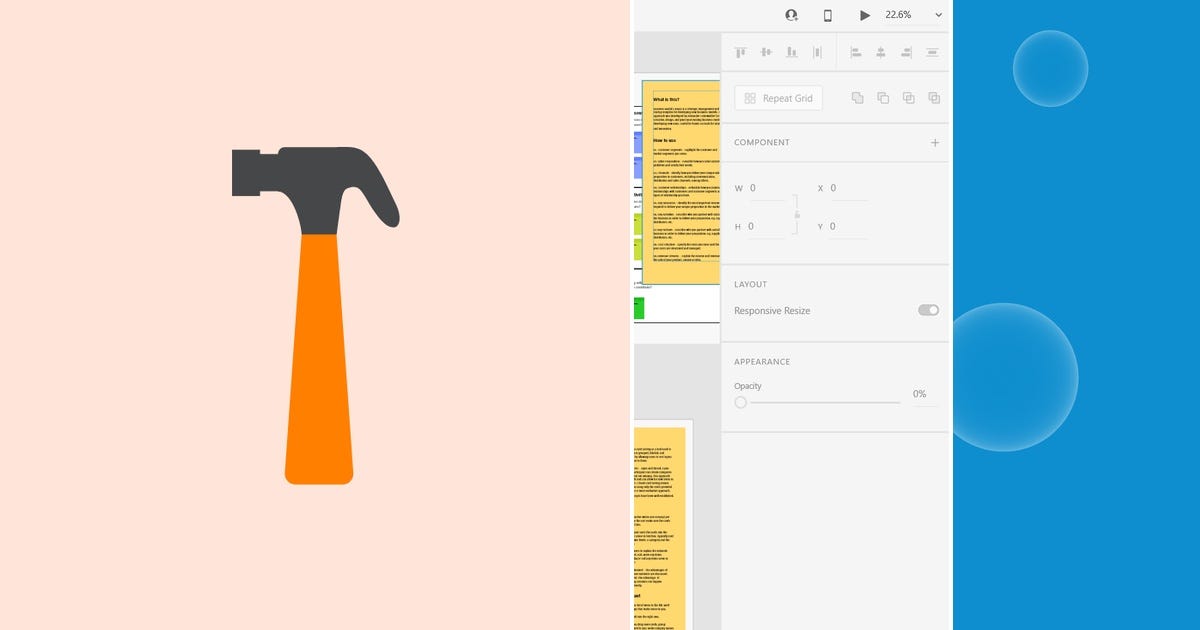Align objects to horizontal center

coord(881,51)
